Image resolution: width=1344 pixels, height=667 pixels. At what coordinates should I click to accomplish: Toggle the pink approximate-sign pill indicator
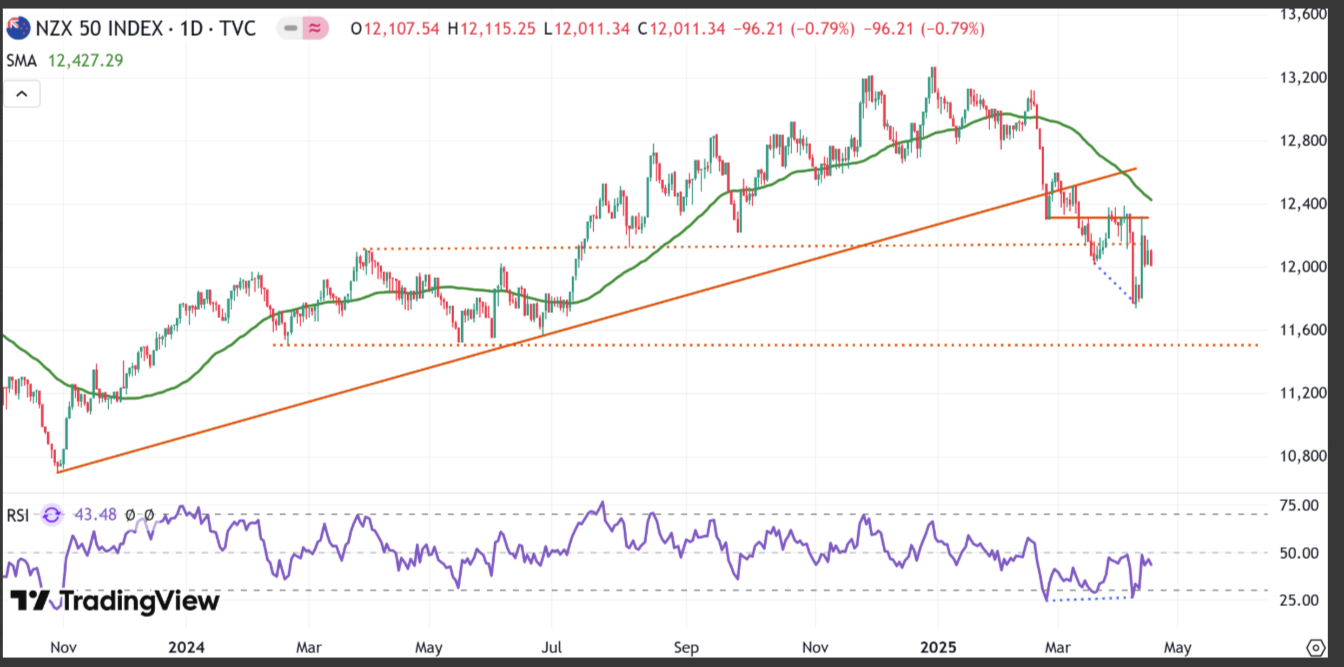(315, 29)
